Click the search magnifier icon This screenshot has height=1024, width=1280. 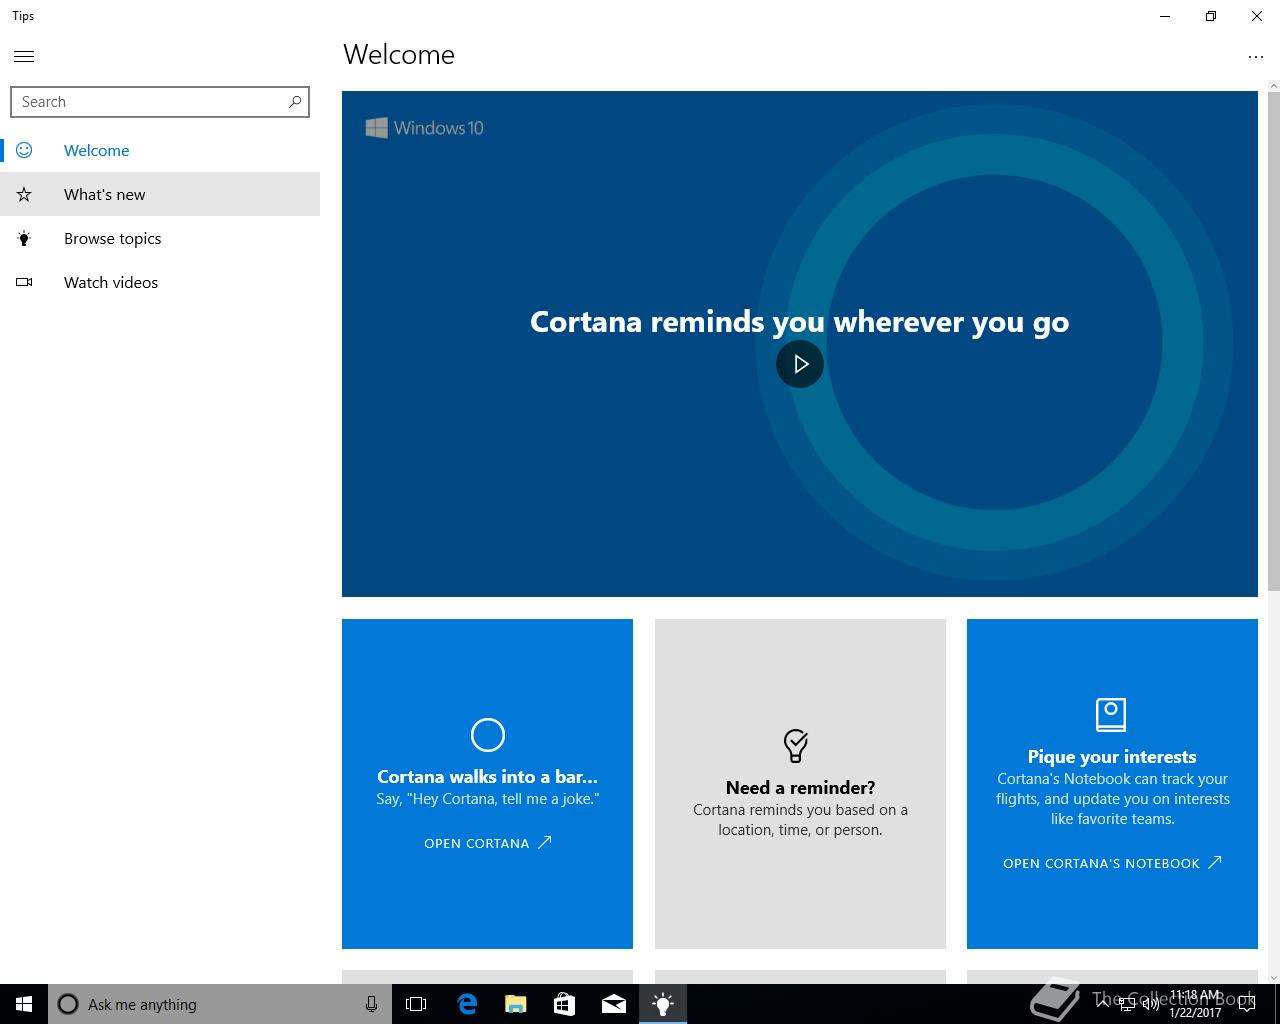click(294, 102)
